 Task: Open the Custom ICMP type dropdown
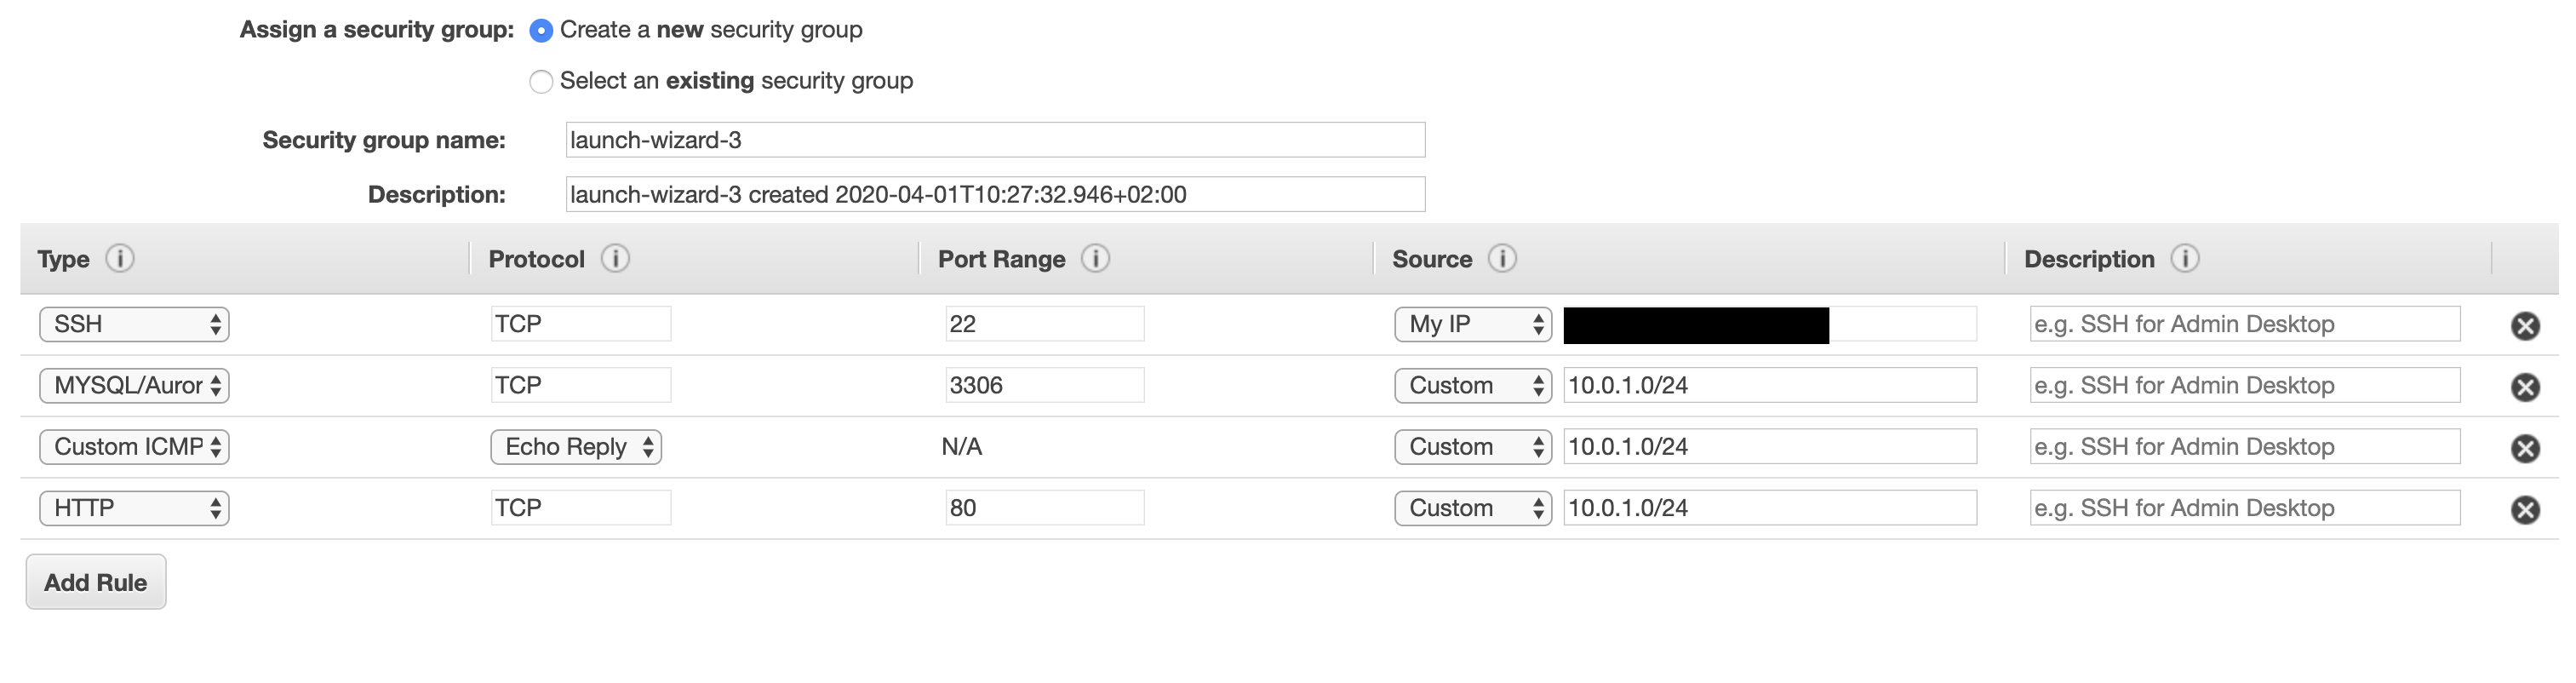pos(134,447)
